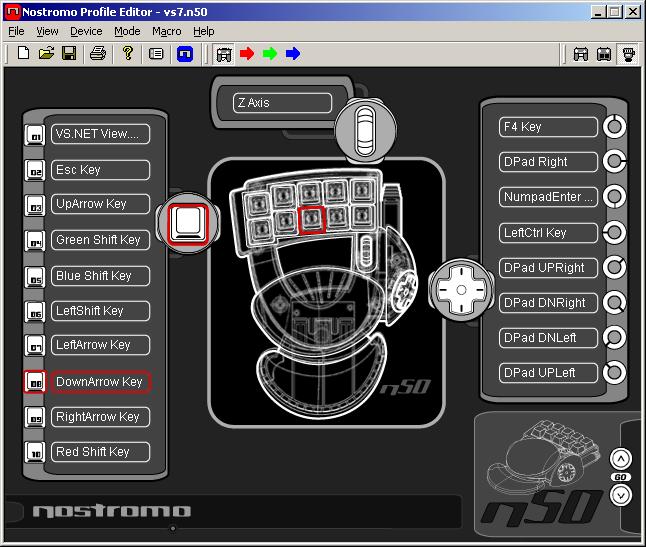Open a profile with the folder icon
This screenshot has height=547, width=646.
[46, 54]
